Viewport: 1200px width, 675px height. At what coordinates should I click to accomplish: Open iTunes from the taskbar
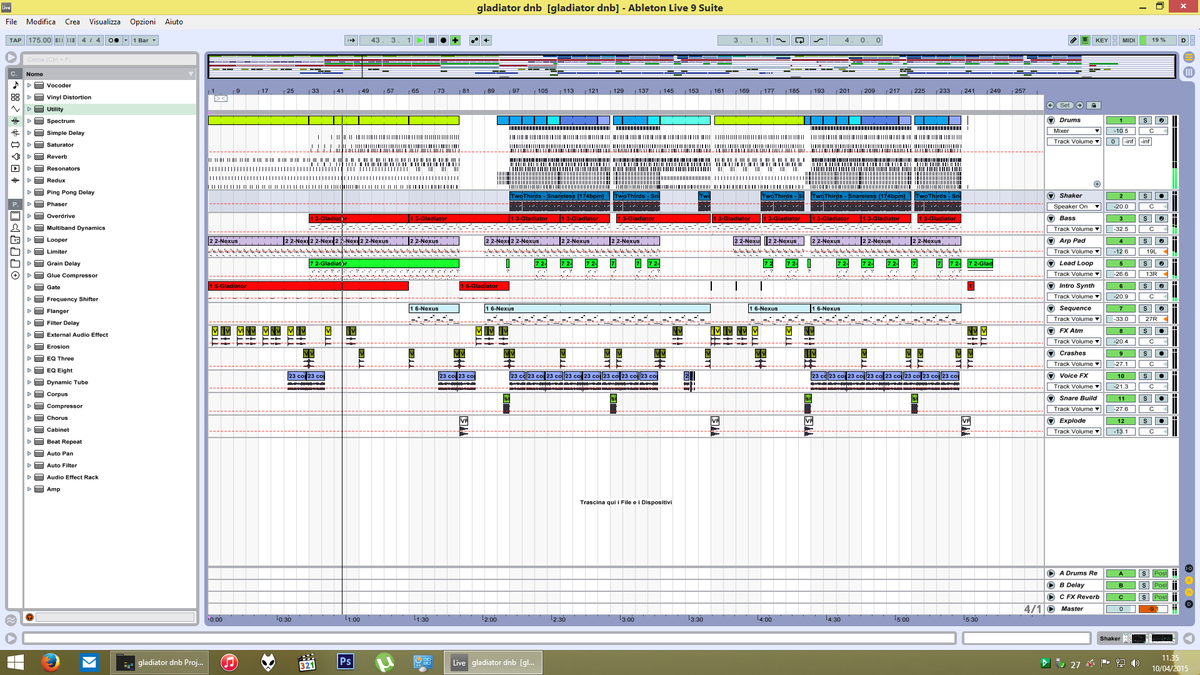point(230,661)
